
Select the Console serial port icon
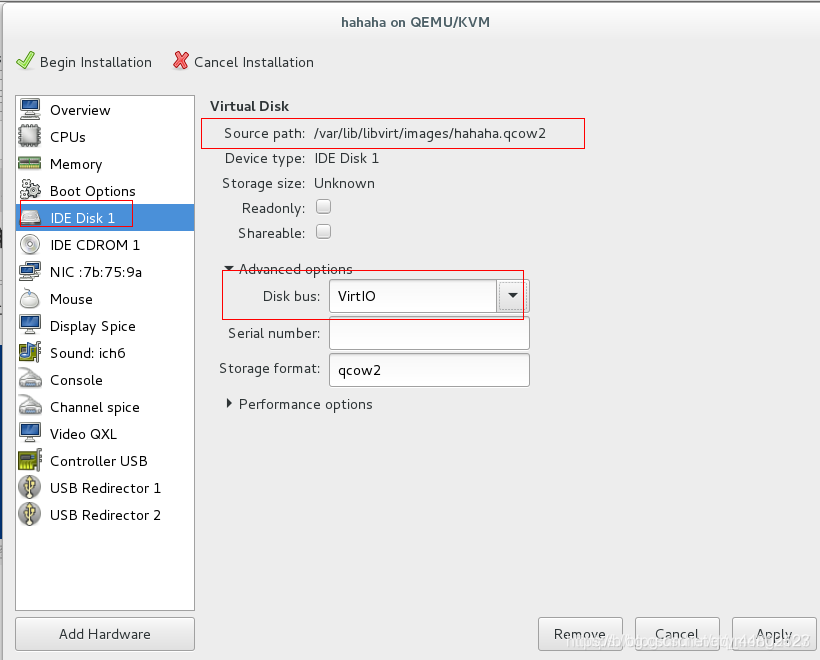(x=30, y=379)
